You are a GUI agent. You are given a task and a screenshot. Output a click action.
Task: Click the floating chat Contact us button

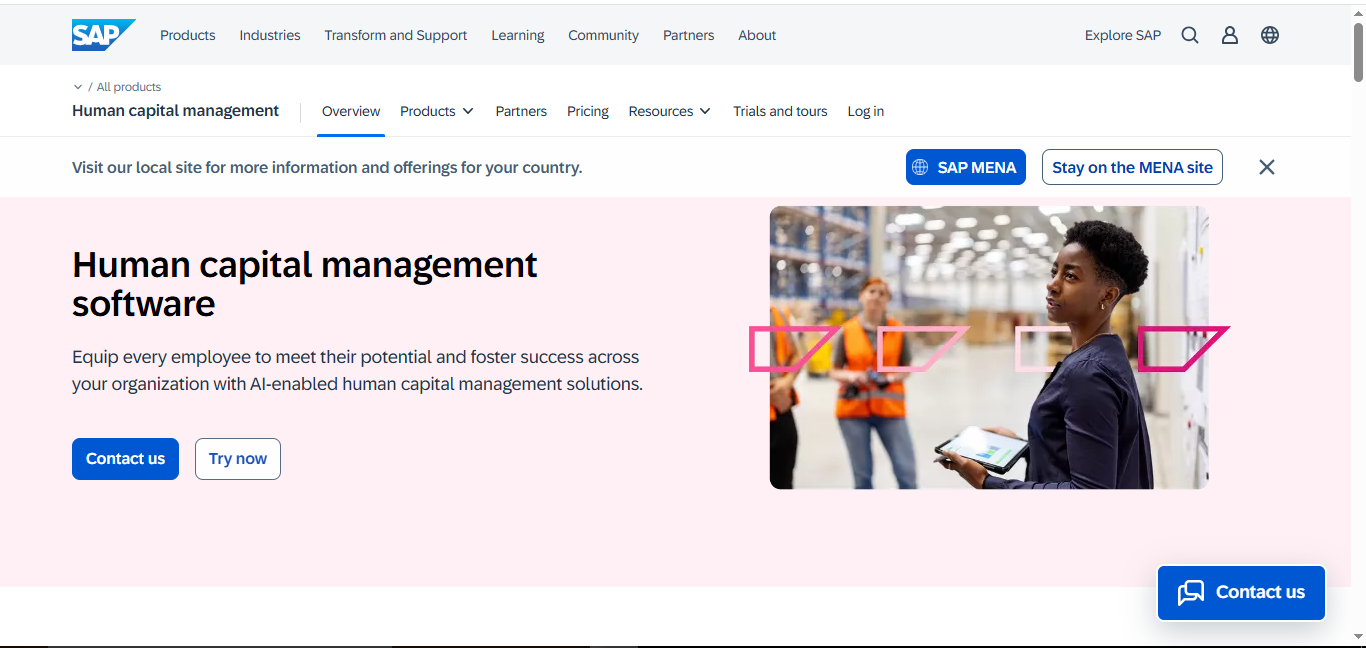[x=1241, y=593]
